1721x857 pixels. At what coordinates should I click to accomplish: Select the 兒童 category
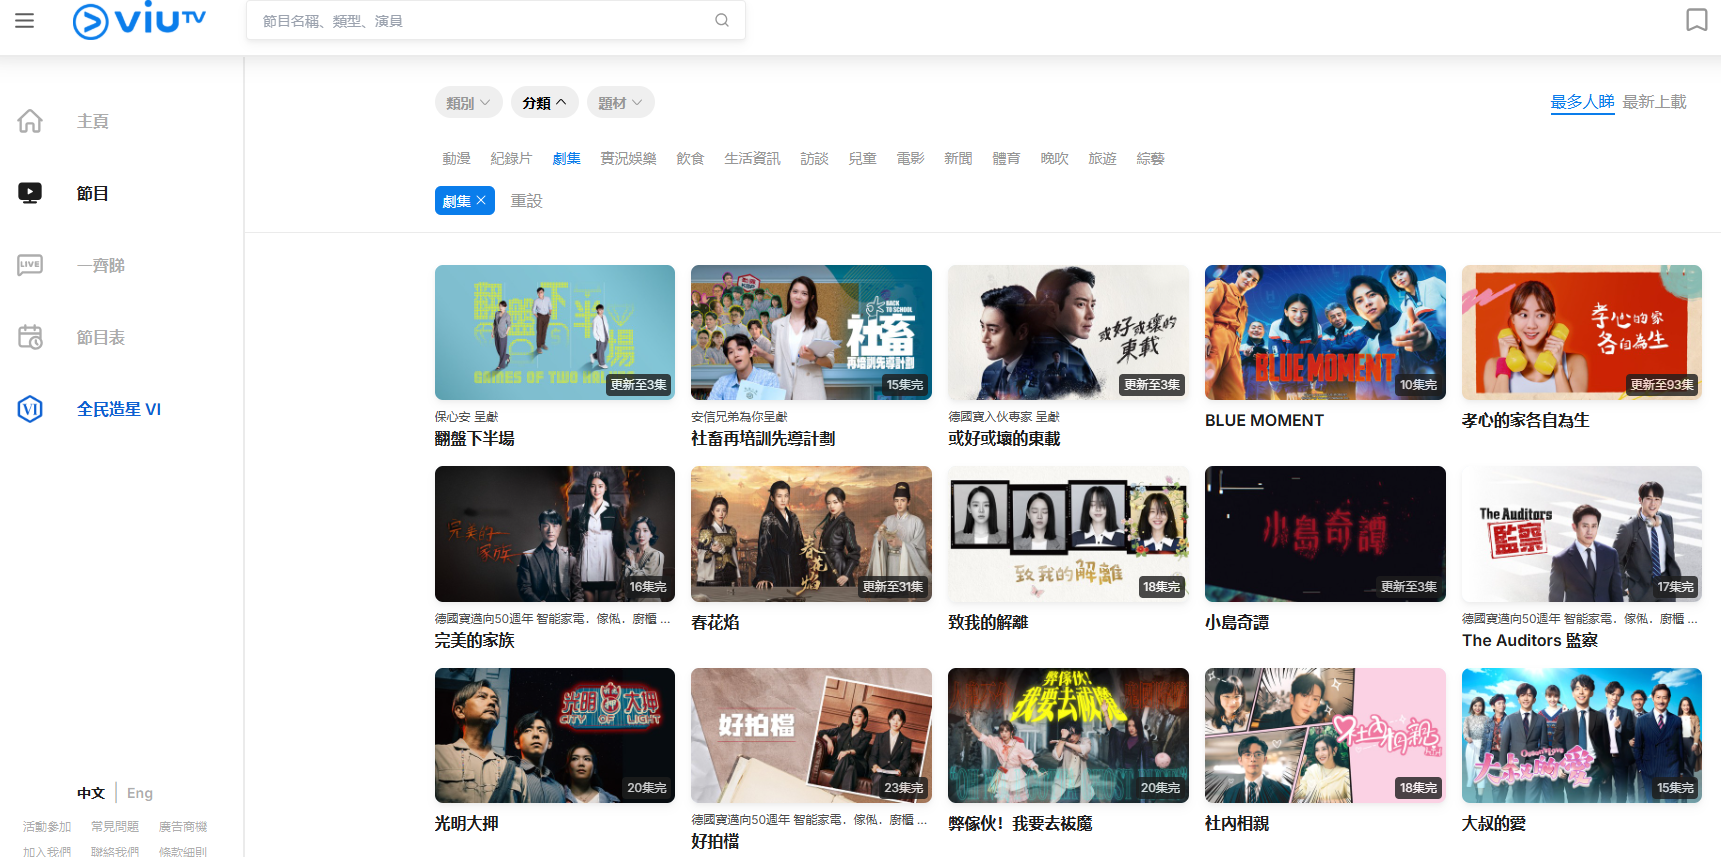tap(862, 158)
